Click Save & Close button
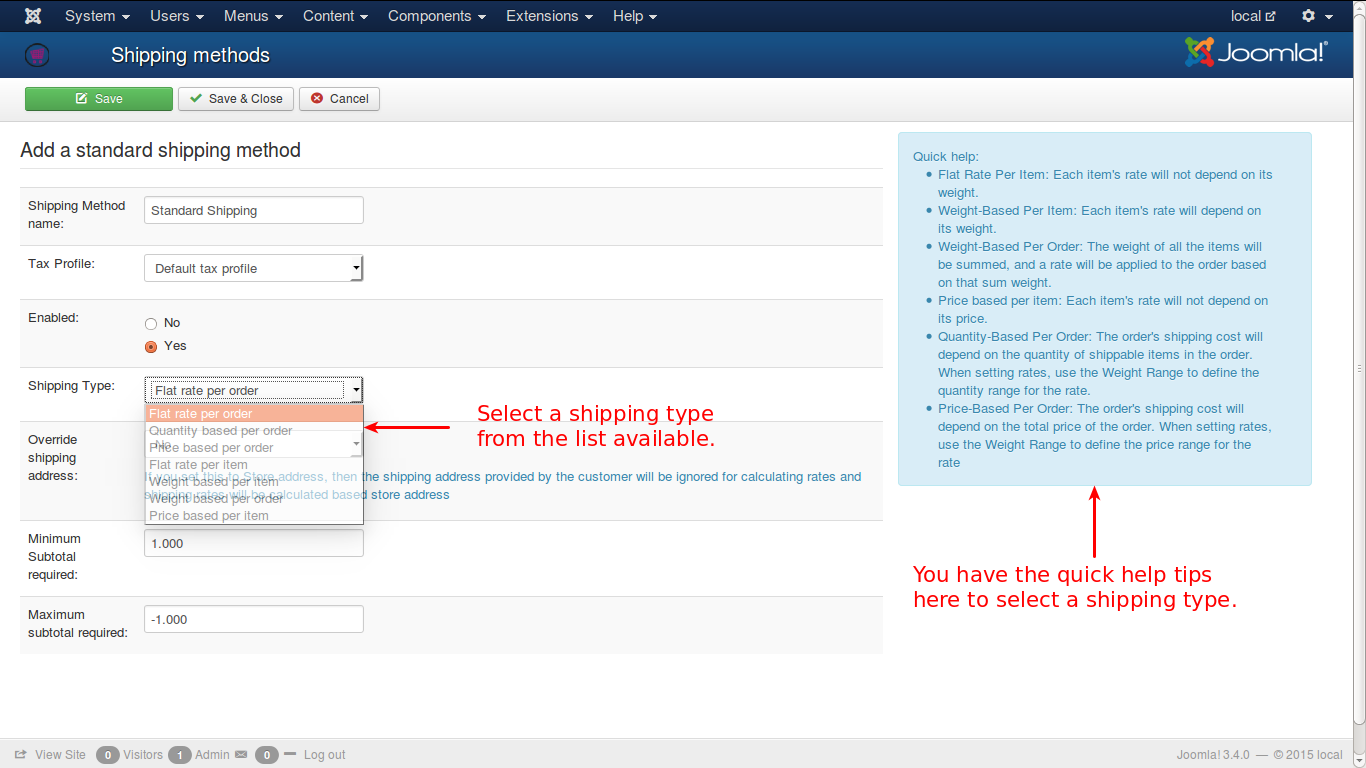The image size is (1366, 768). click(x=236, y=99)
